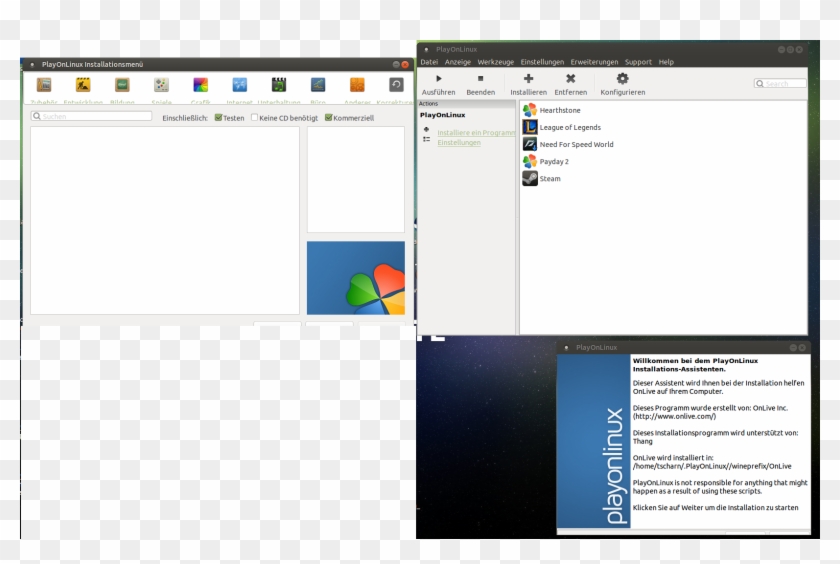Screen dimensions: 840x564
Task: Click 'Willkommen bei dem PlayOnLinux' heading
Action: [x=695, y=361]
